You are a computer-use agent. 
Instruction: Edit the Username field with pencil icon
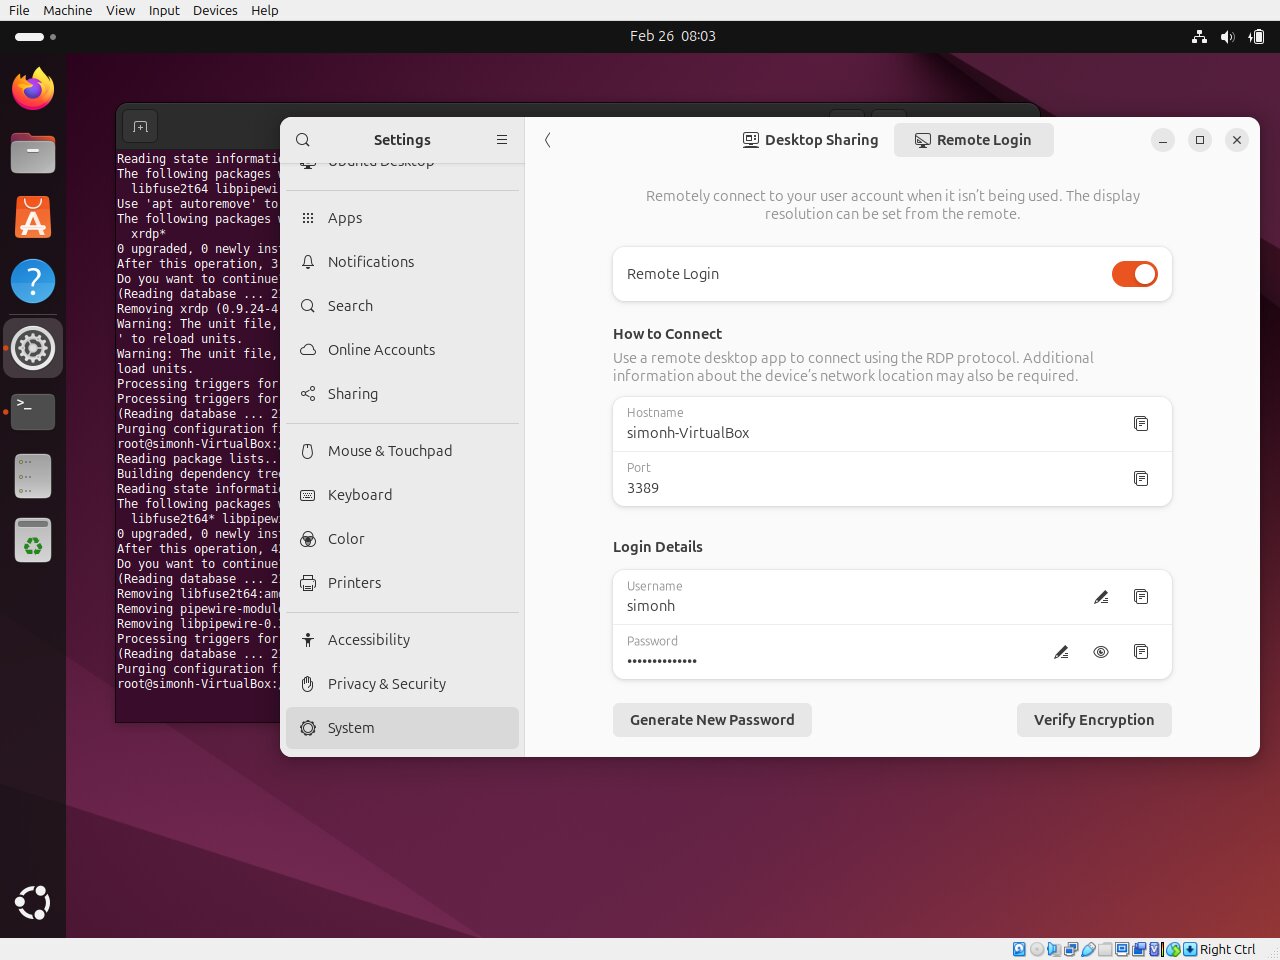[x=1101, y=597]
